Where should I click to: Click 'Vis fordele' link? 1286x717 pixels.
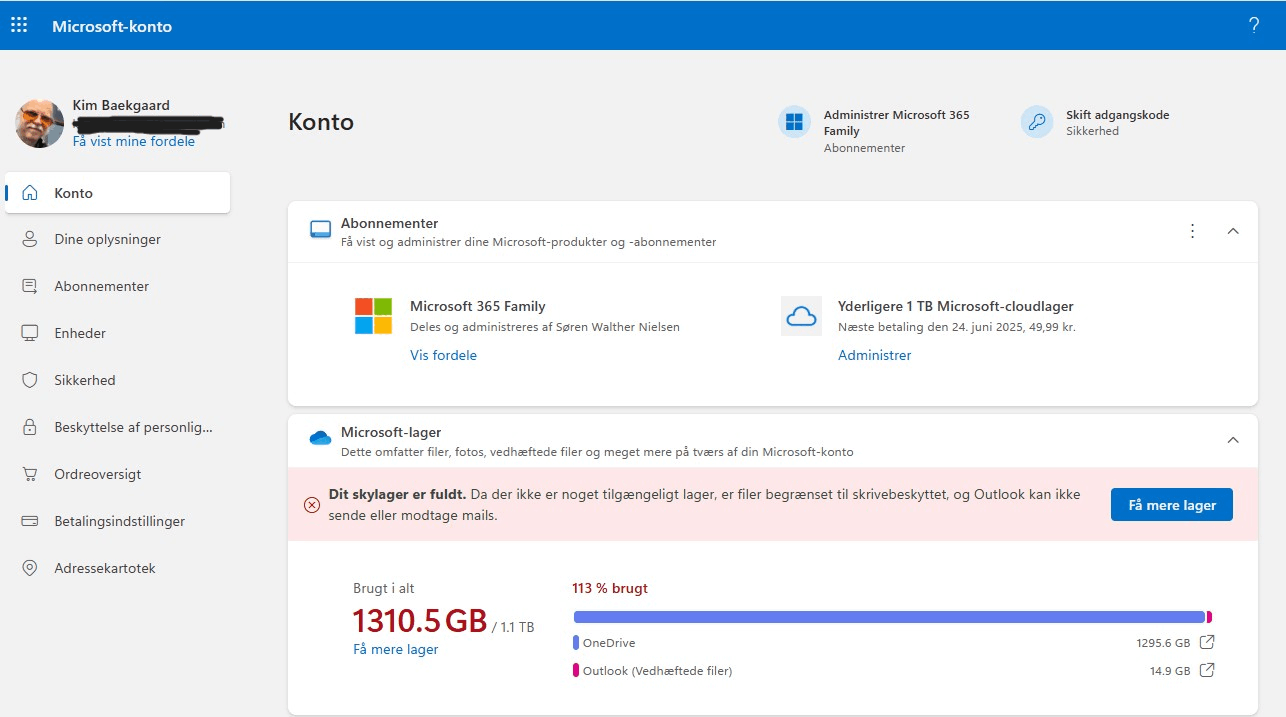tap(443, 355)
